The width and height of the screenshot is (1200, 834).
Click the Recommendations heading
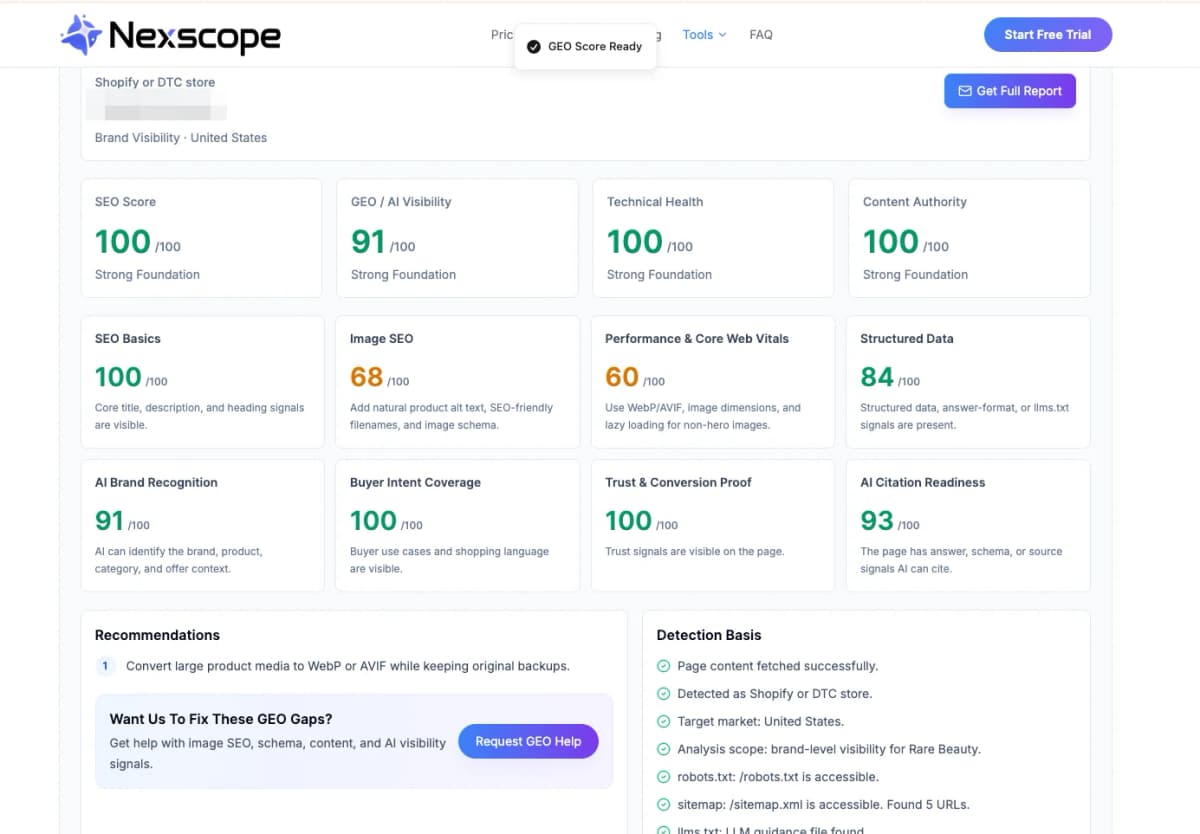pyautogui.click(x=157, y=635)
